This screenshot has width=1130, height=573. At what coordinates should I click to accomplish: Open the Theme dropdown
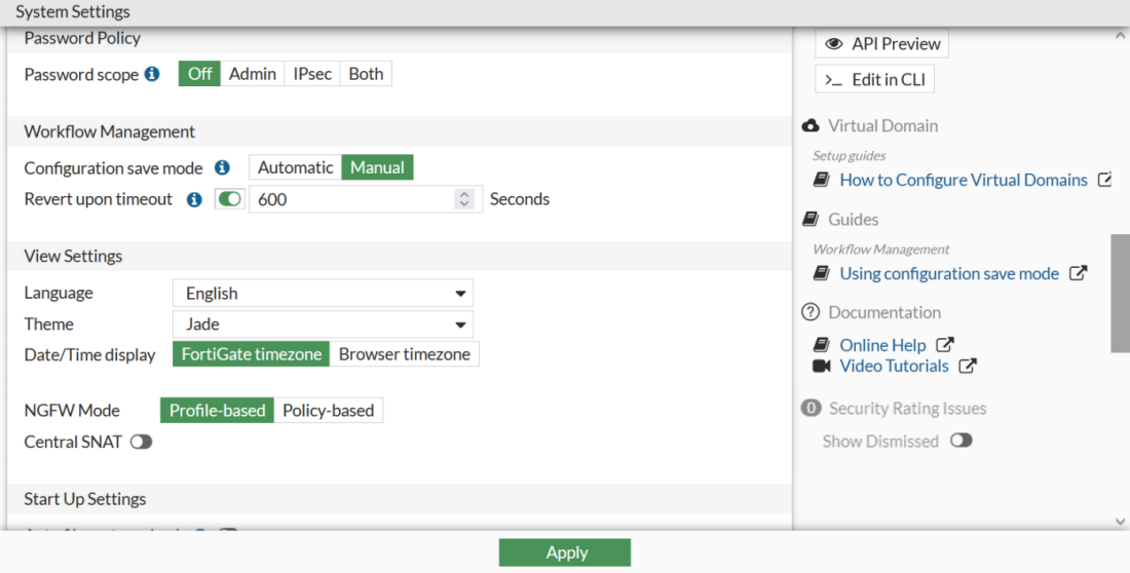click(322, 324)
